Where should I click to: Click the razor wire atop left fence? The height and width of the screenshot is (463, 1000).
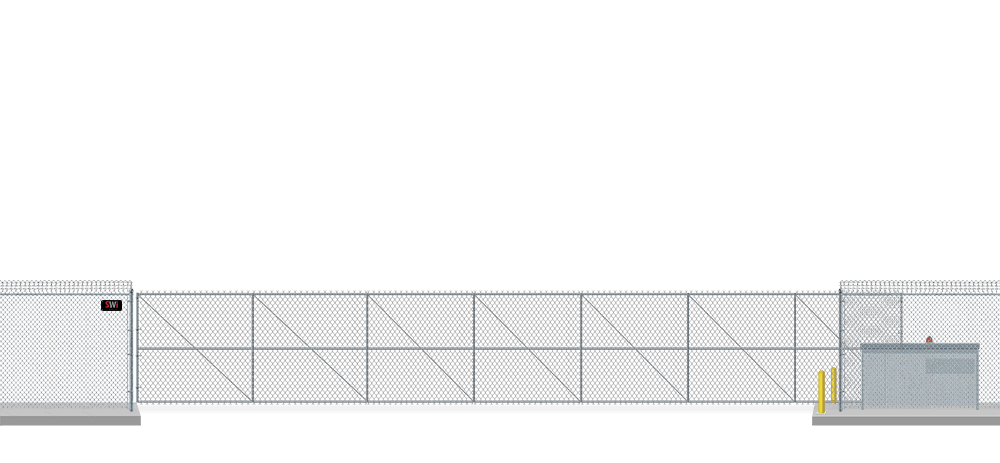pyautogui.click(x=65, y=286)
